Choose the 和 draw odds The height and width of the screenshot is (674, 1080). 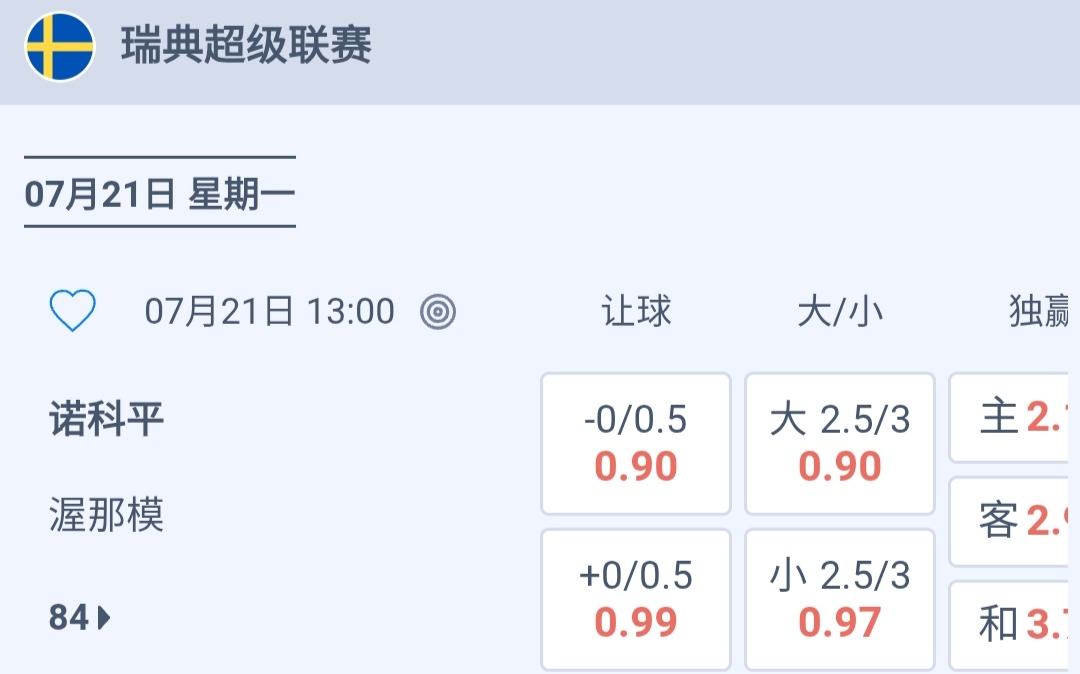[x=1010, y=625]
